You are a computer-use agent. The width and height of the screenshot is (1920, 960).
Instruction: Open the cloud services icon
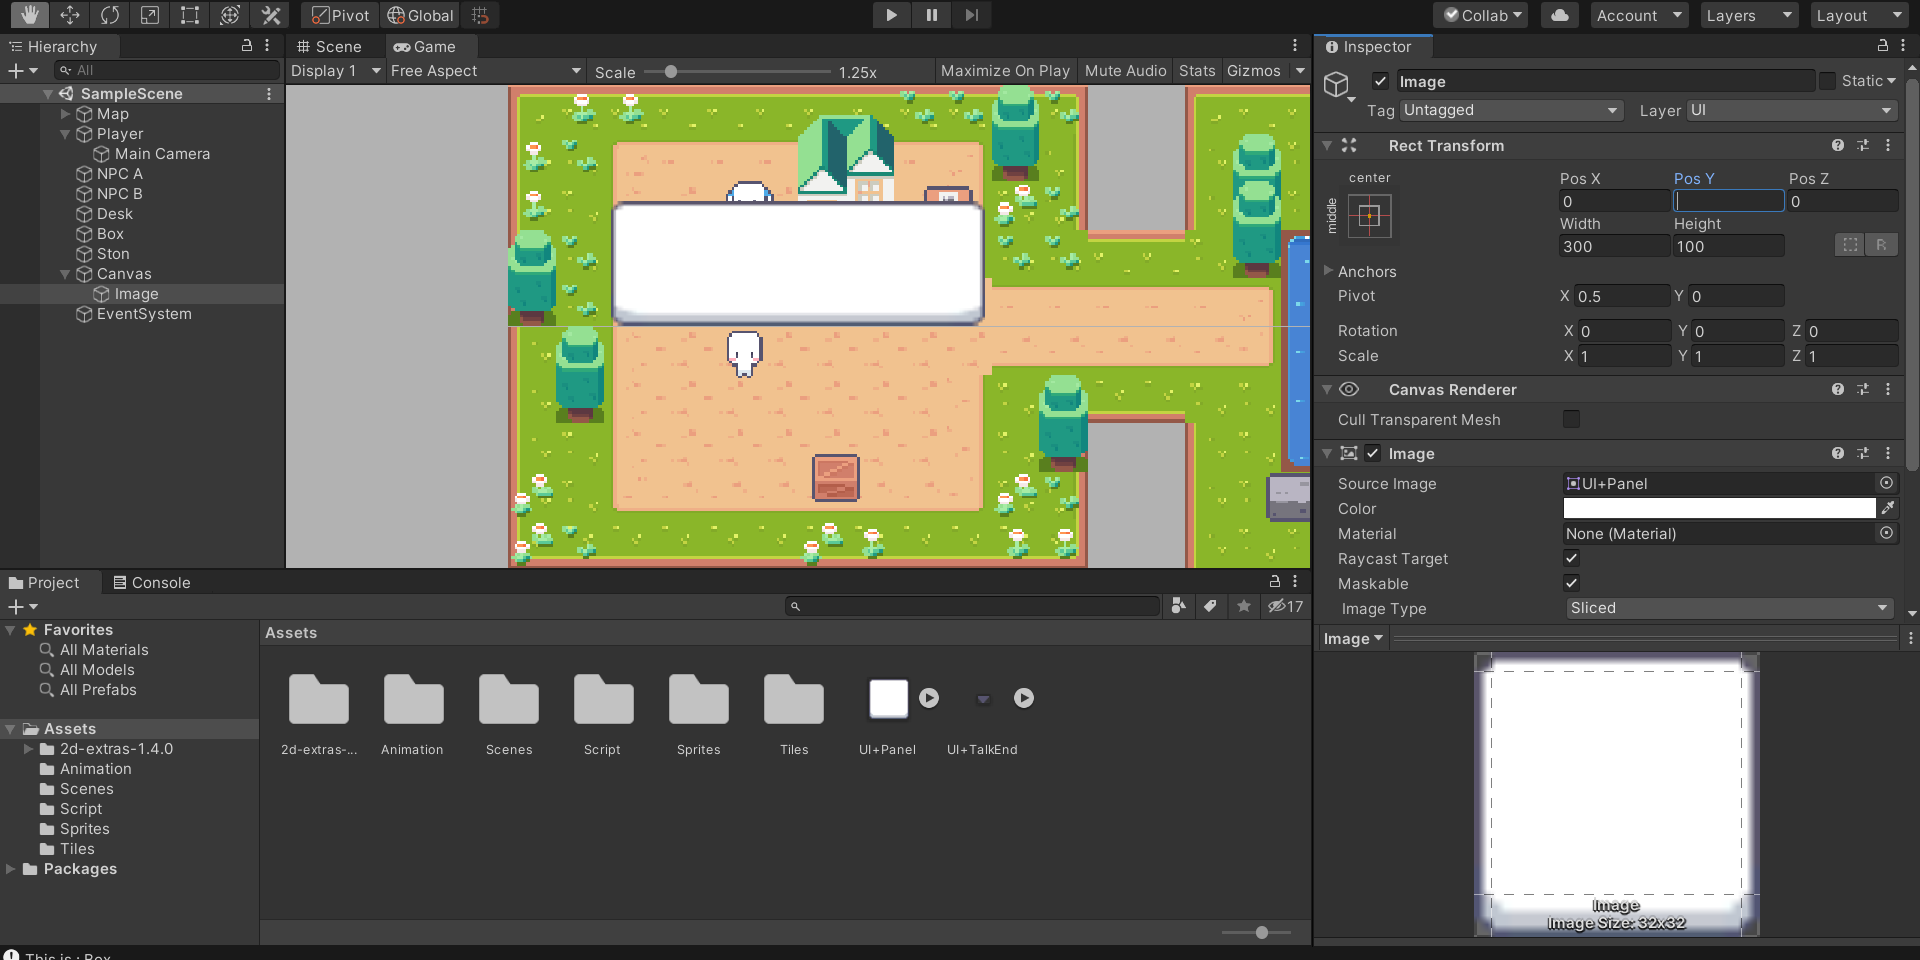(1560, 15)
